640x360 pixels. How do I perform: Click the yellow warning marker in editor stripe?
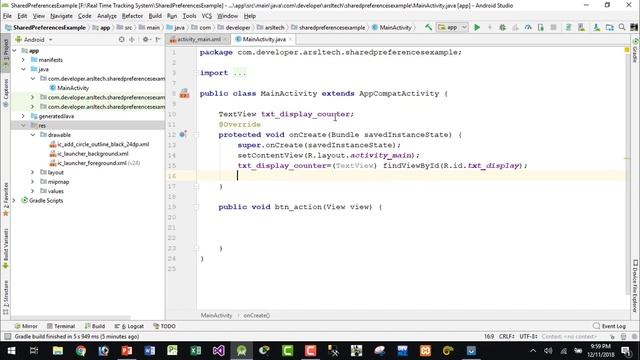627,50
